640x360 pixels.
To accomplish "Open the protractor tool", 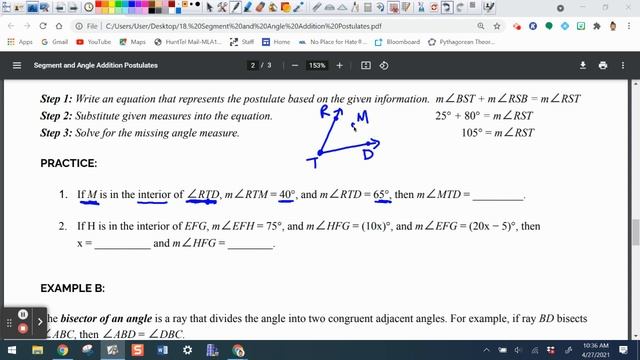I will point(330,7).
